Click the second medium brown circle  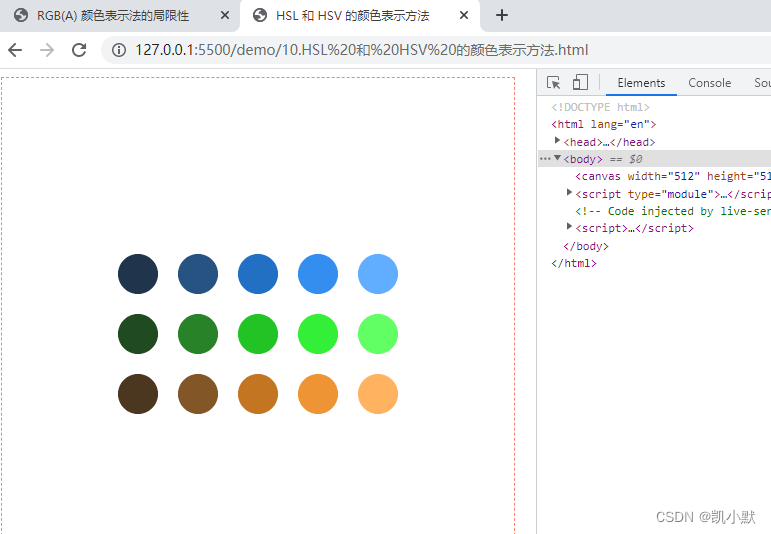198,394
